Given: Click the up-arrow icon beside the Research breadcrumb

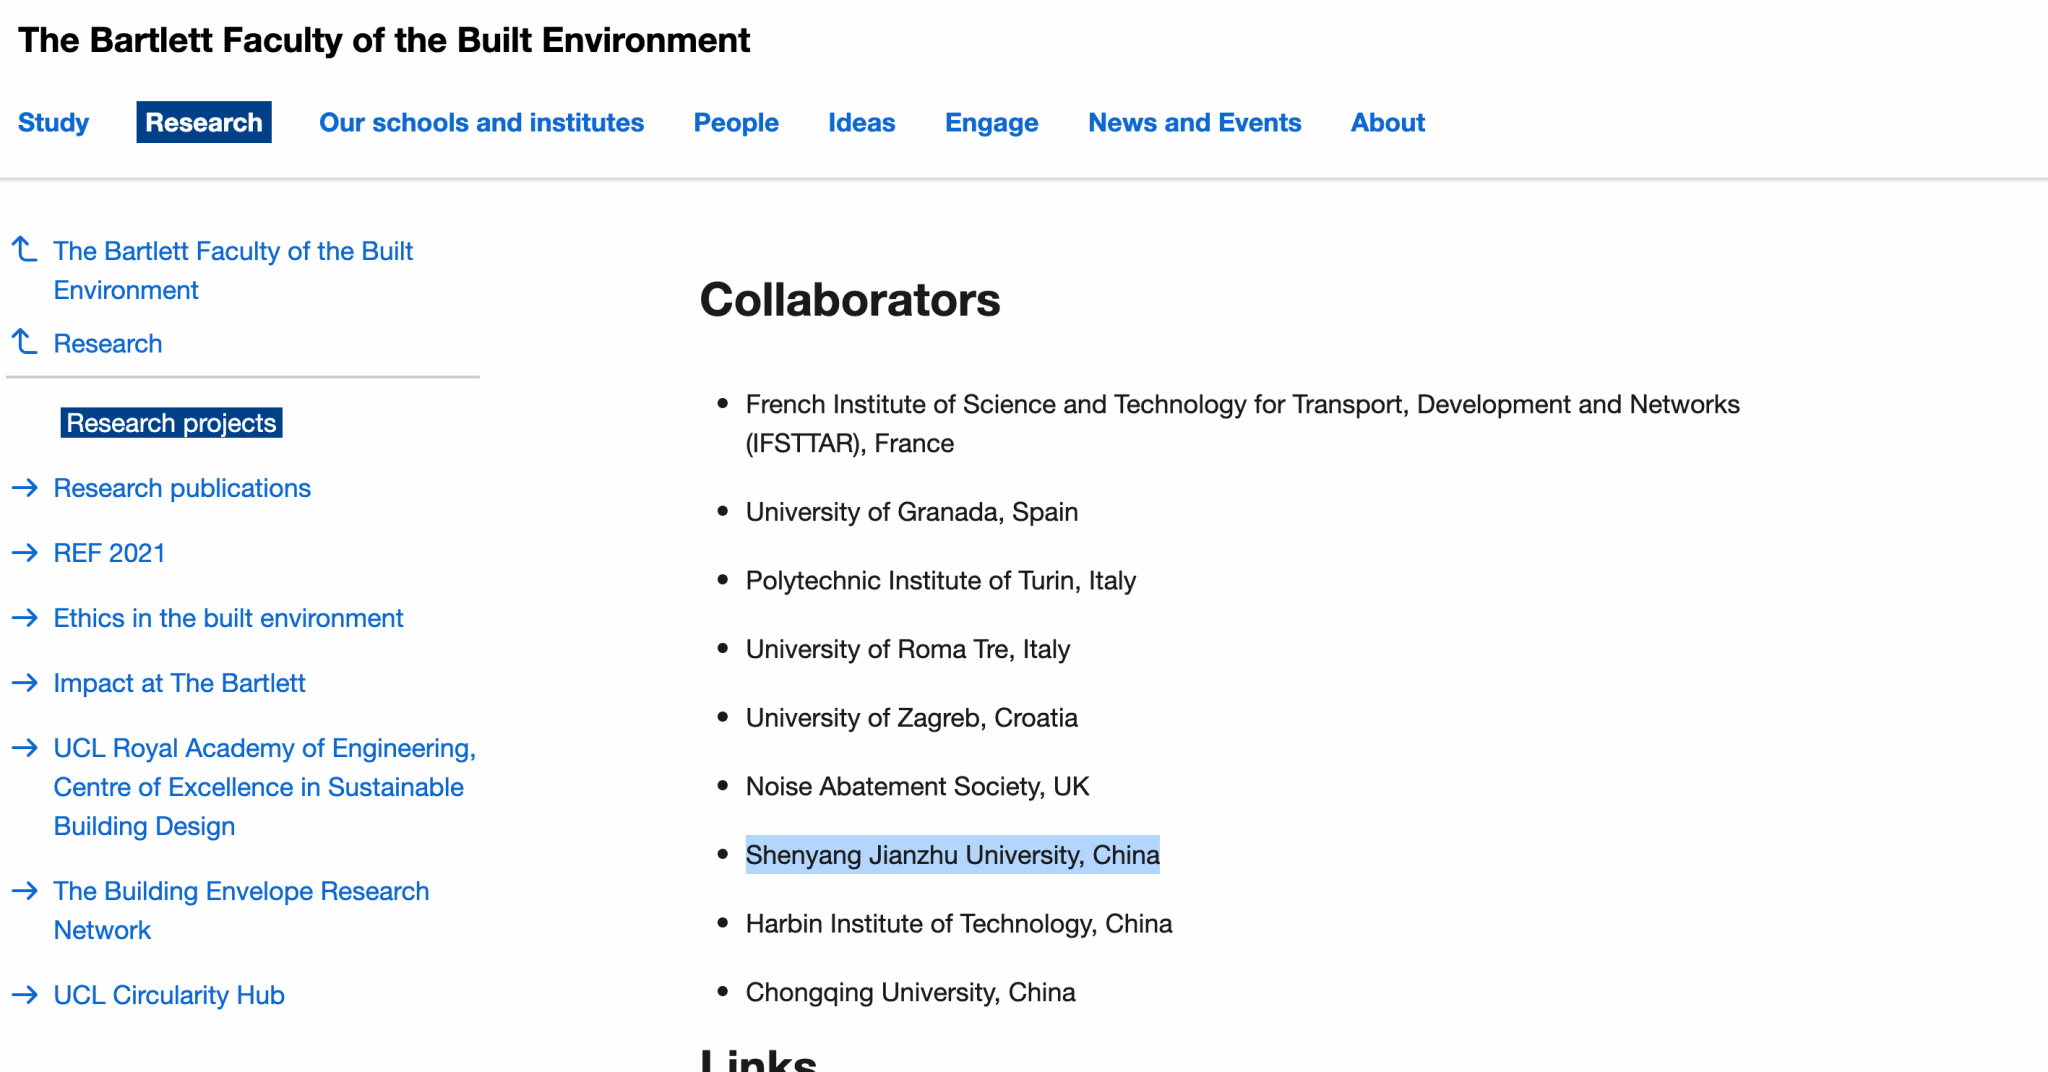Looking at the screenshot, I should click(x=25, y=342).
